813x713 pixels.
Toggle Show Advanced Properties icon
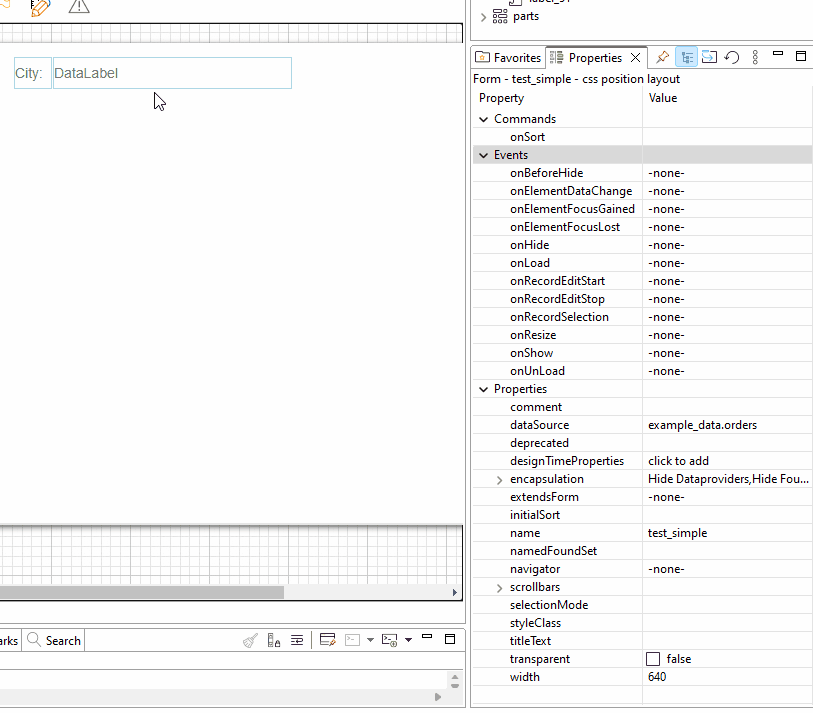708,58
